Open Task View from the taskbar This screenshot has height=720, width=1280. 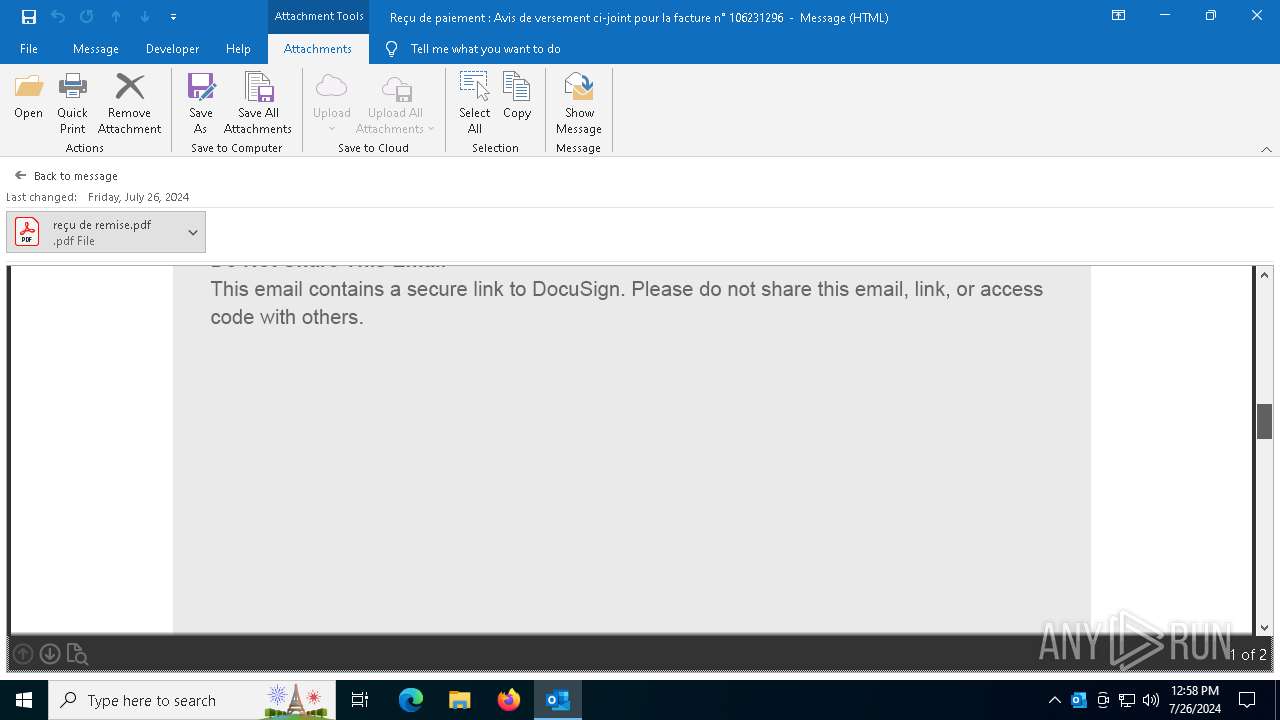[x=361, y=700]
